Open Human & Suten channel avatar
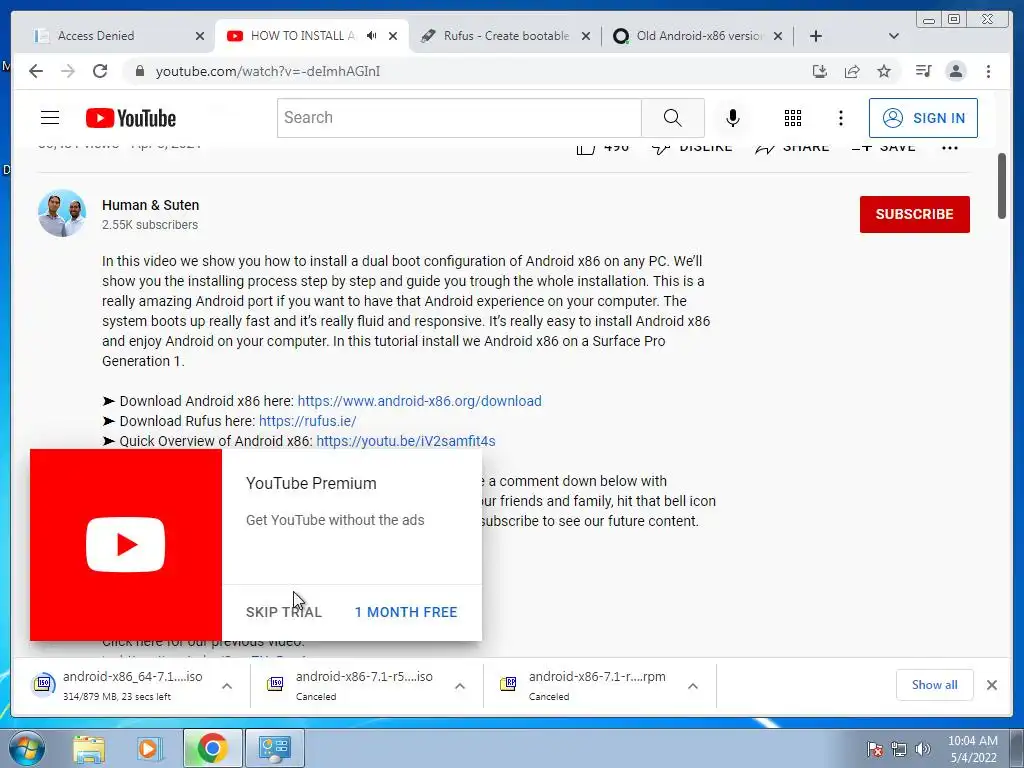 pyautogui.click(x=62, y=214)
